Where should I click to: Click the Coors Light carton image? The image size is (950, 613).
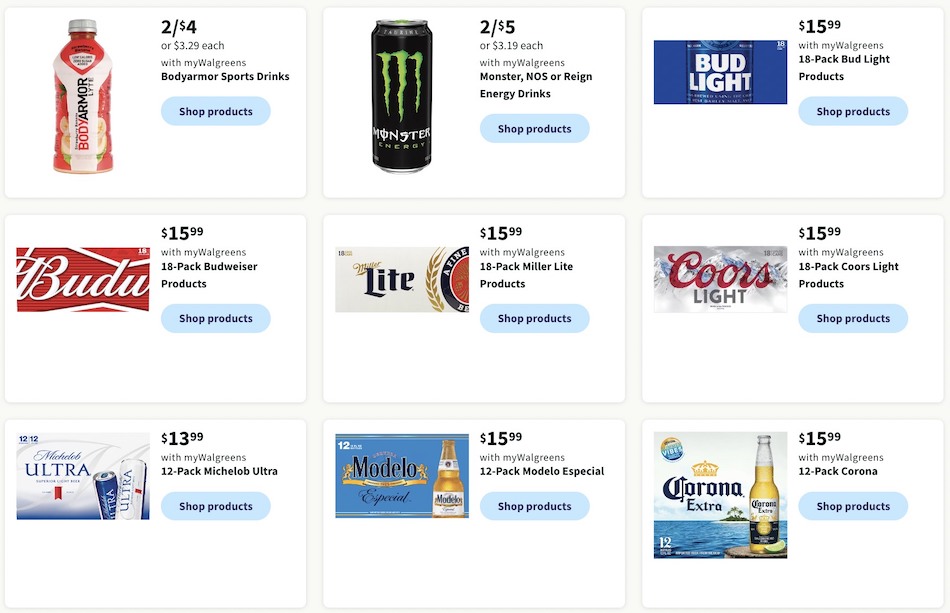tap(720, 279)
